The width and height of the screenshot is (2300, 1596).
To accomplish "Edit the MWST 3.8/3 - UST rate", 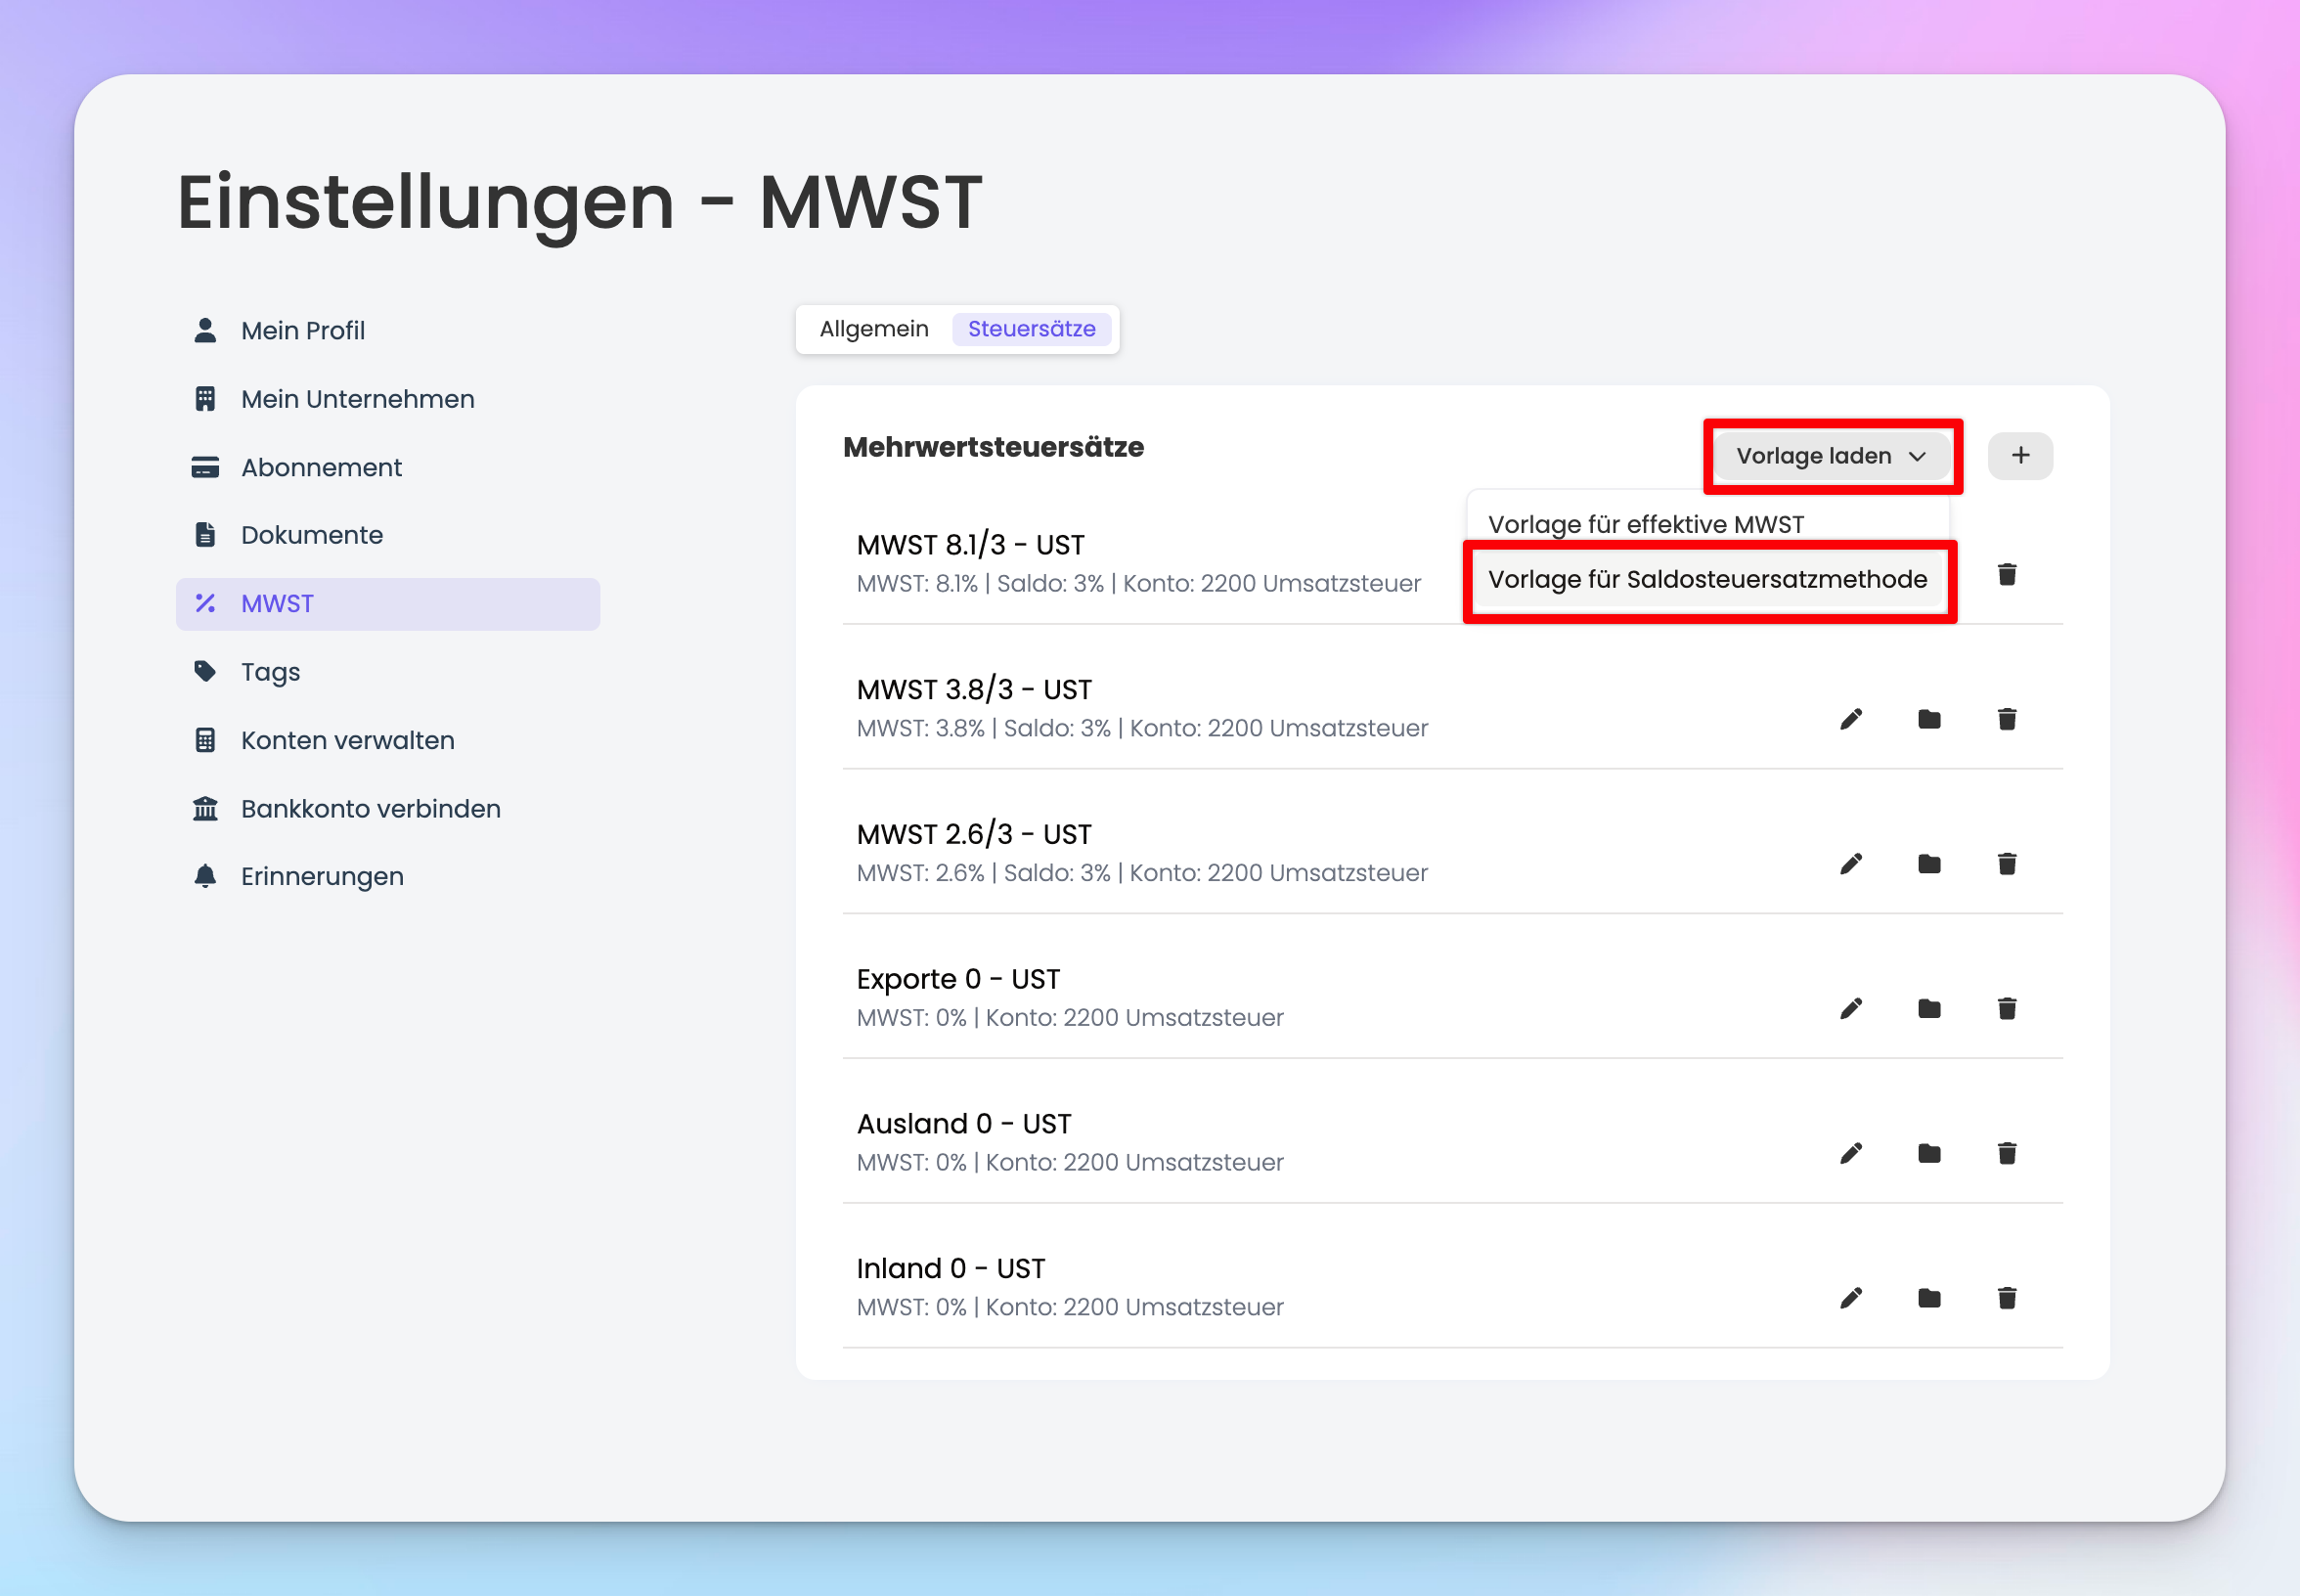I will point(1850,719).
